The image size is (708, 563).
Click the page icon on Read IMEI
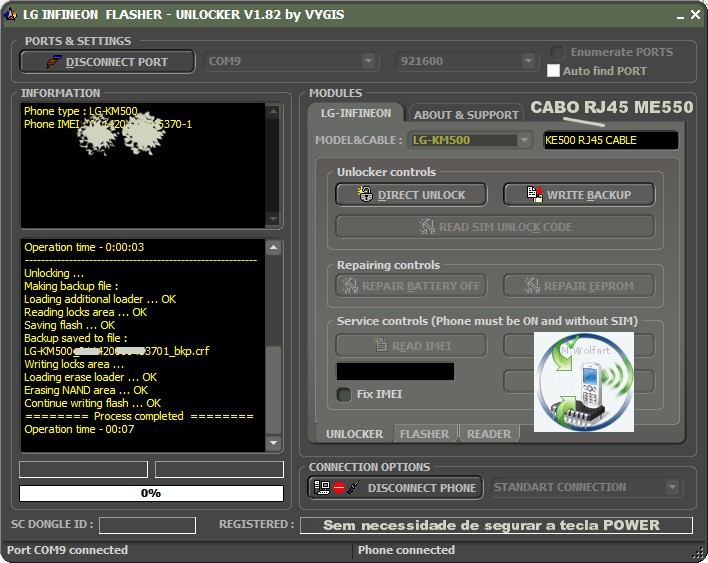point(380,344)
